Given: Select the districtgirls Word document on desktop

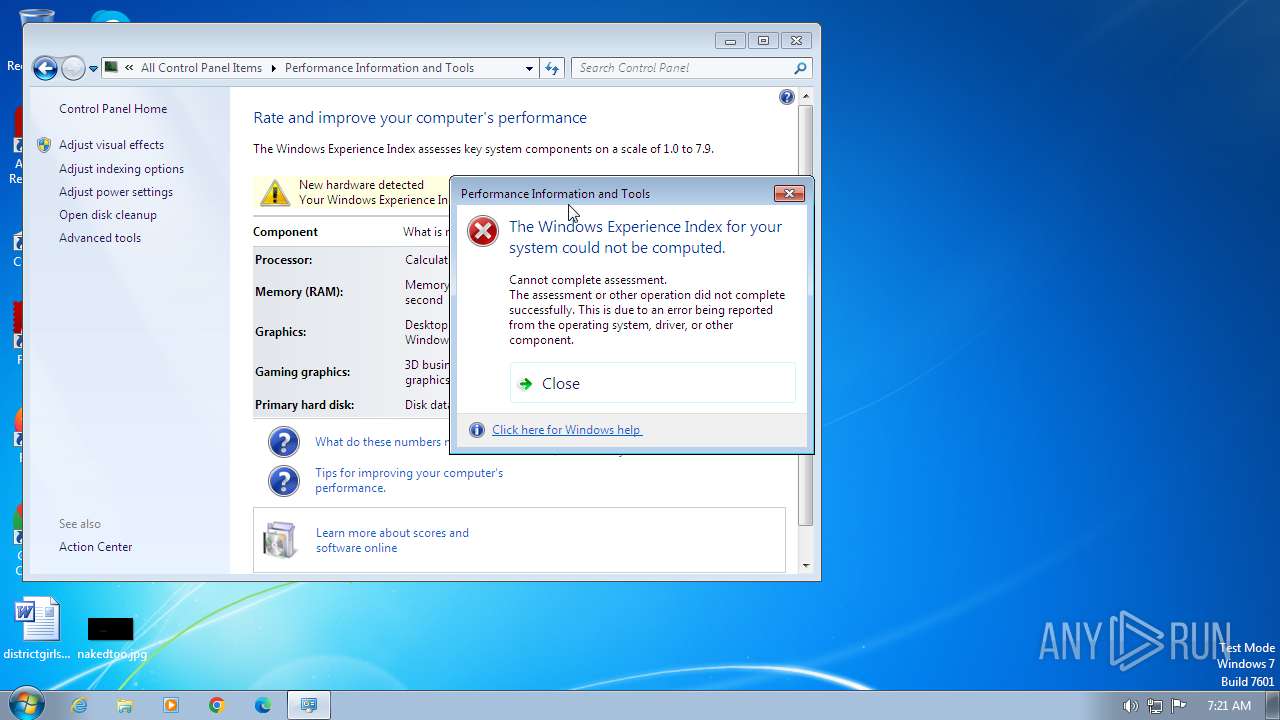Looking at the screenshot, I should coord(37,630).
